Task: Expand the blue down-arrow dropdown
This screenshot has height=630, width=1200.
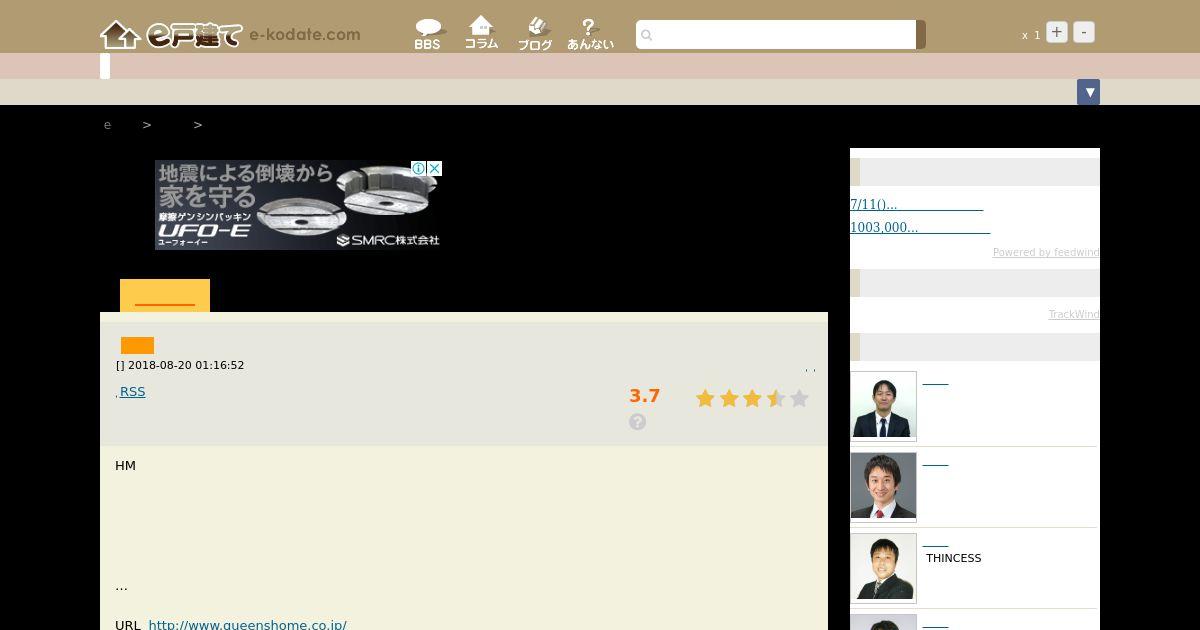Action: point(1089,92)
